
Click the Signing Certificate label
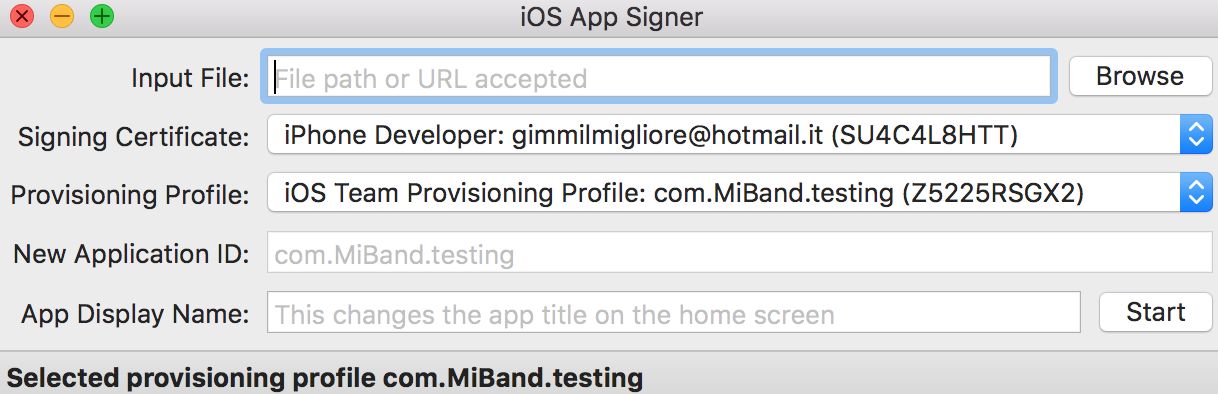tap(134, 136)
